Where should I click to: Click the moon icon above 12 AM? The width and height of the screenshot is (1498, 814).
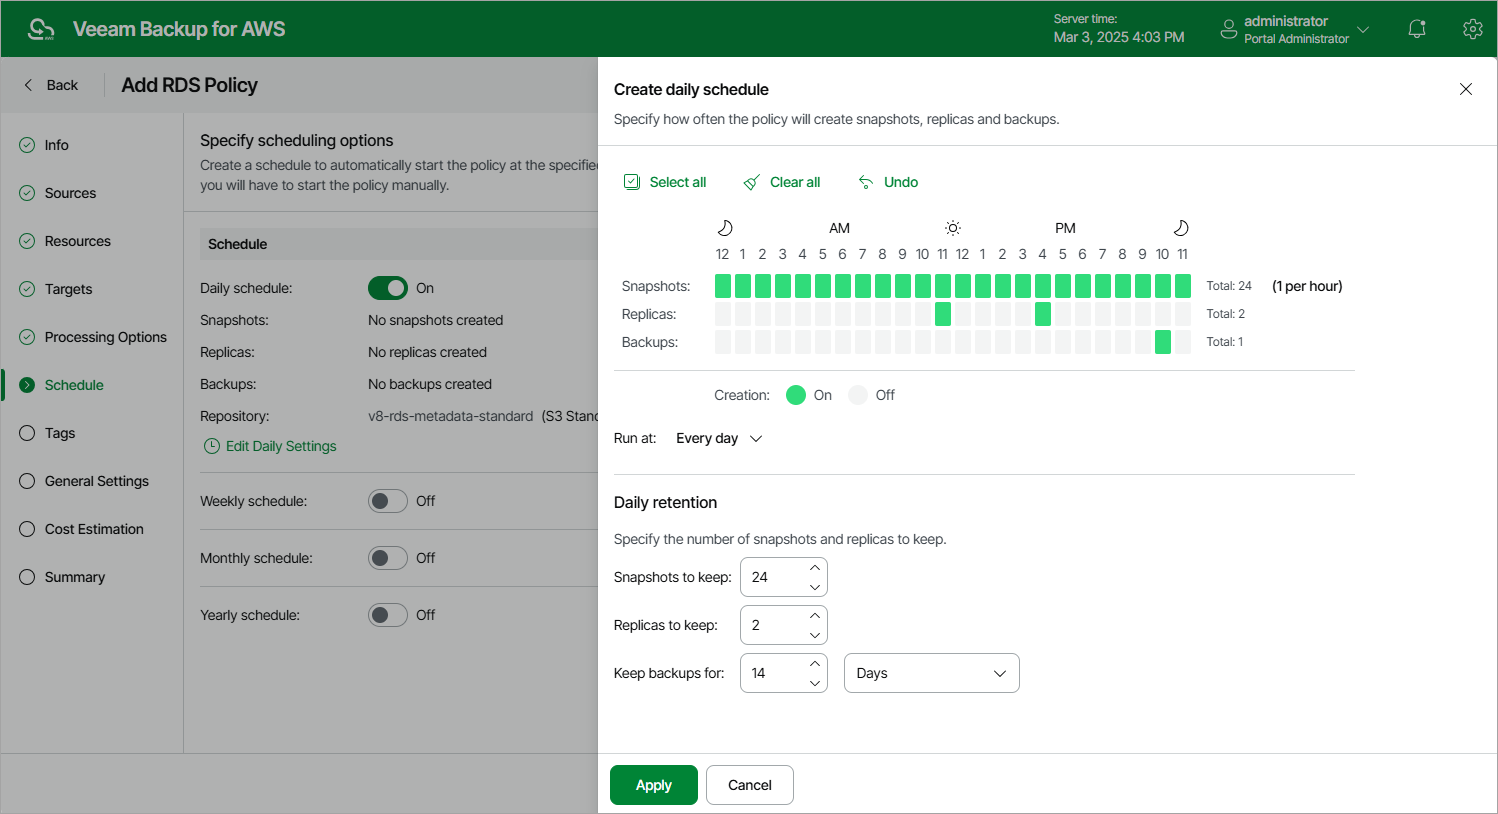coord(724,227)
